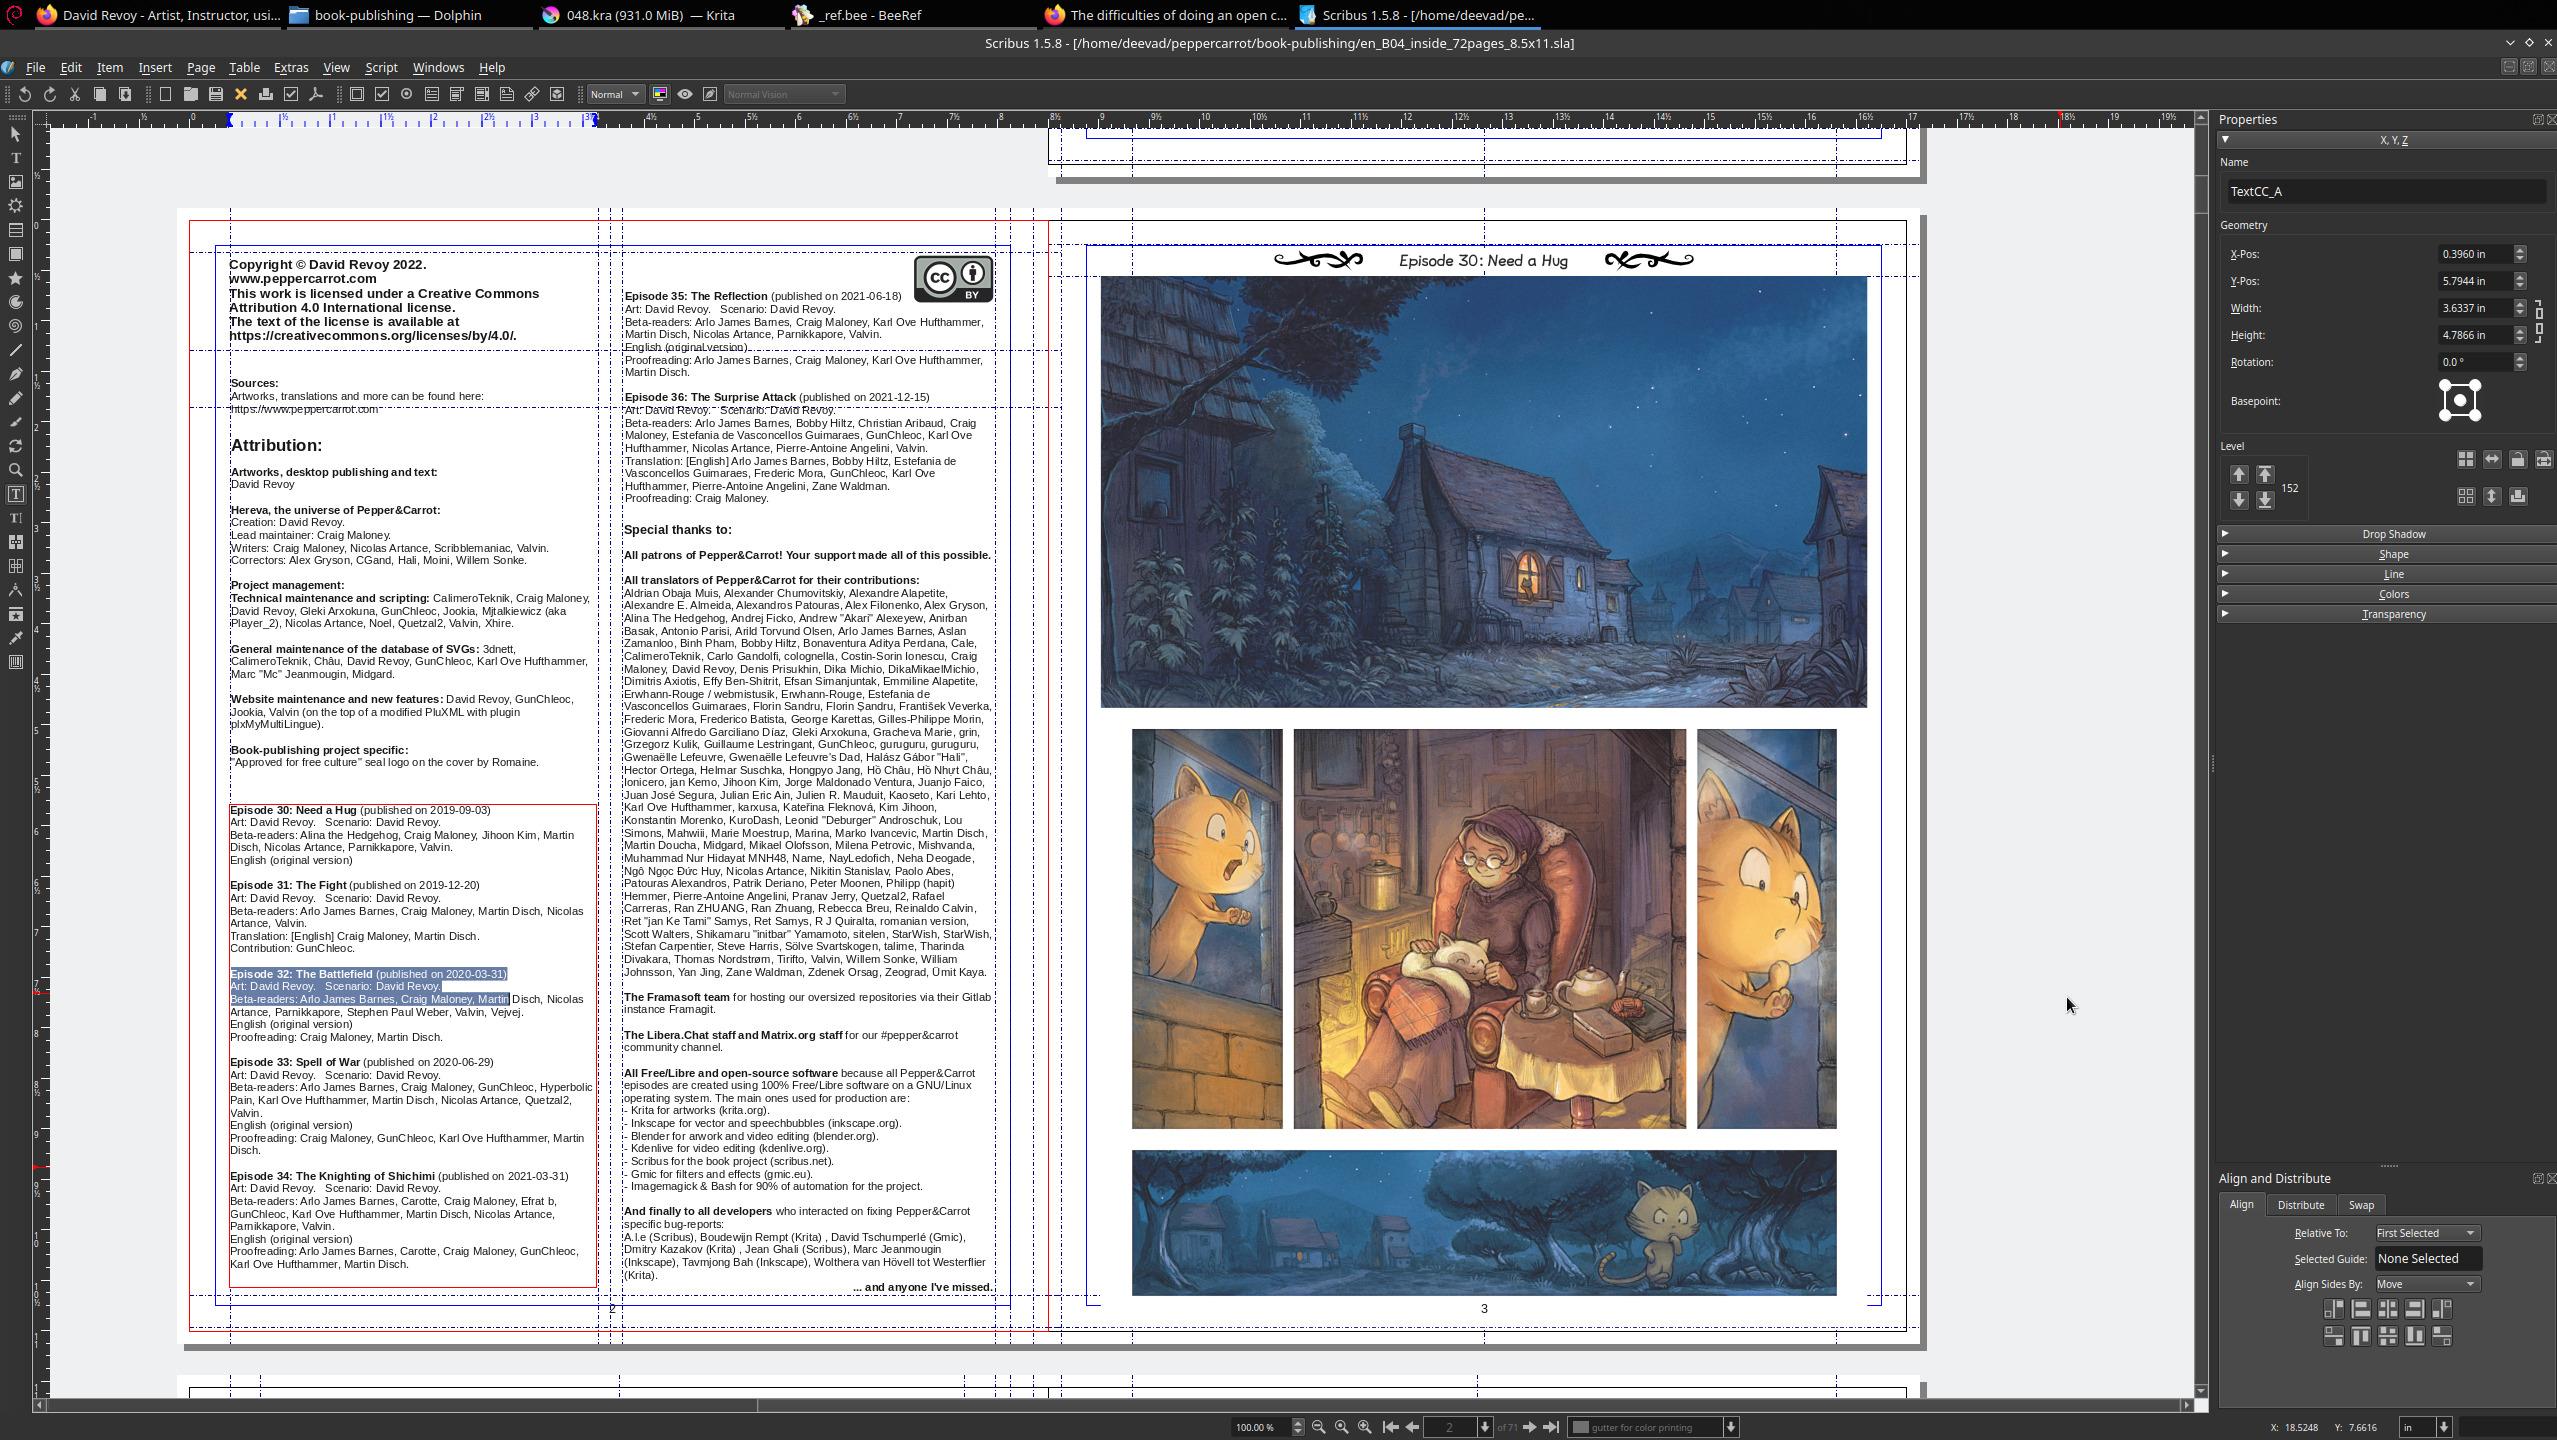Pick the Eye Dropper tool
The image size is (2557, 1440).
click(15, 638)
